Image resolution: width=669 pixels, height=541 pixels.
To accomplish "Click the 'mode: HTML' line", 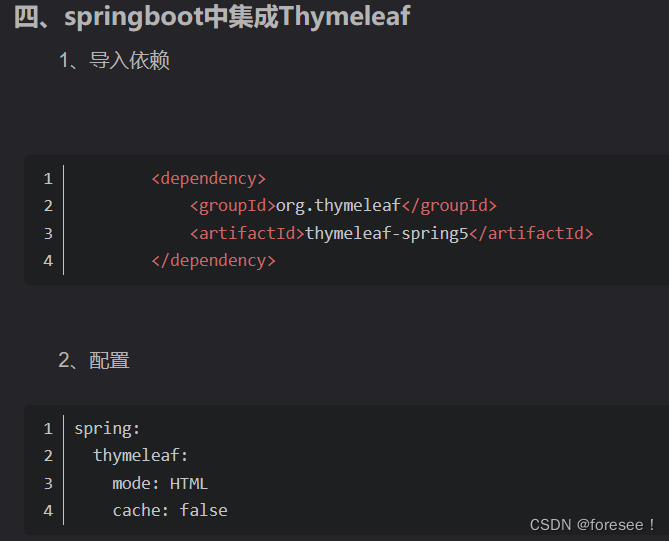I will tap(160, 483).
